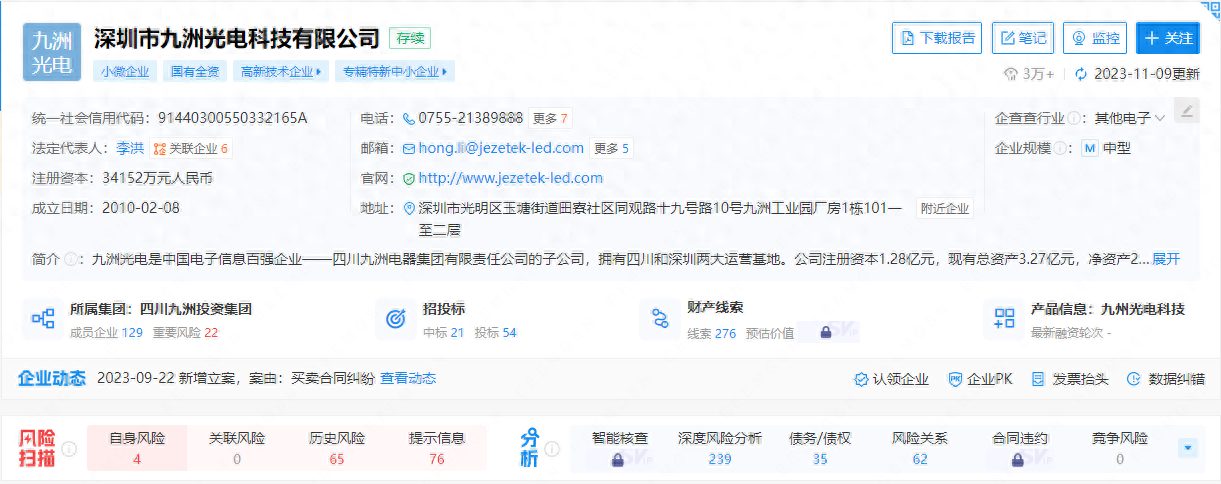Click the refresh icon next to 2023-11-09更新

(x=1080, y=74)
